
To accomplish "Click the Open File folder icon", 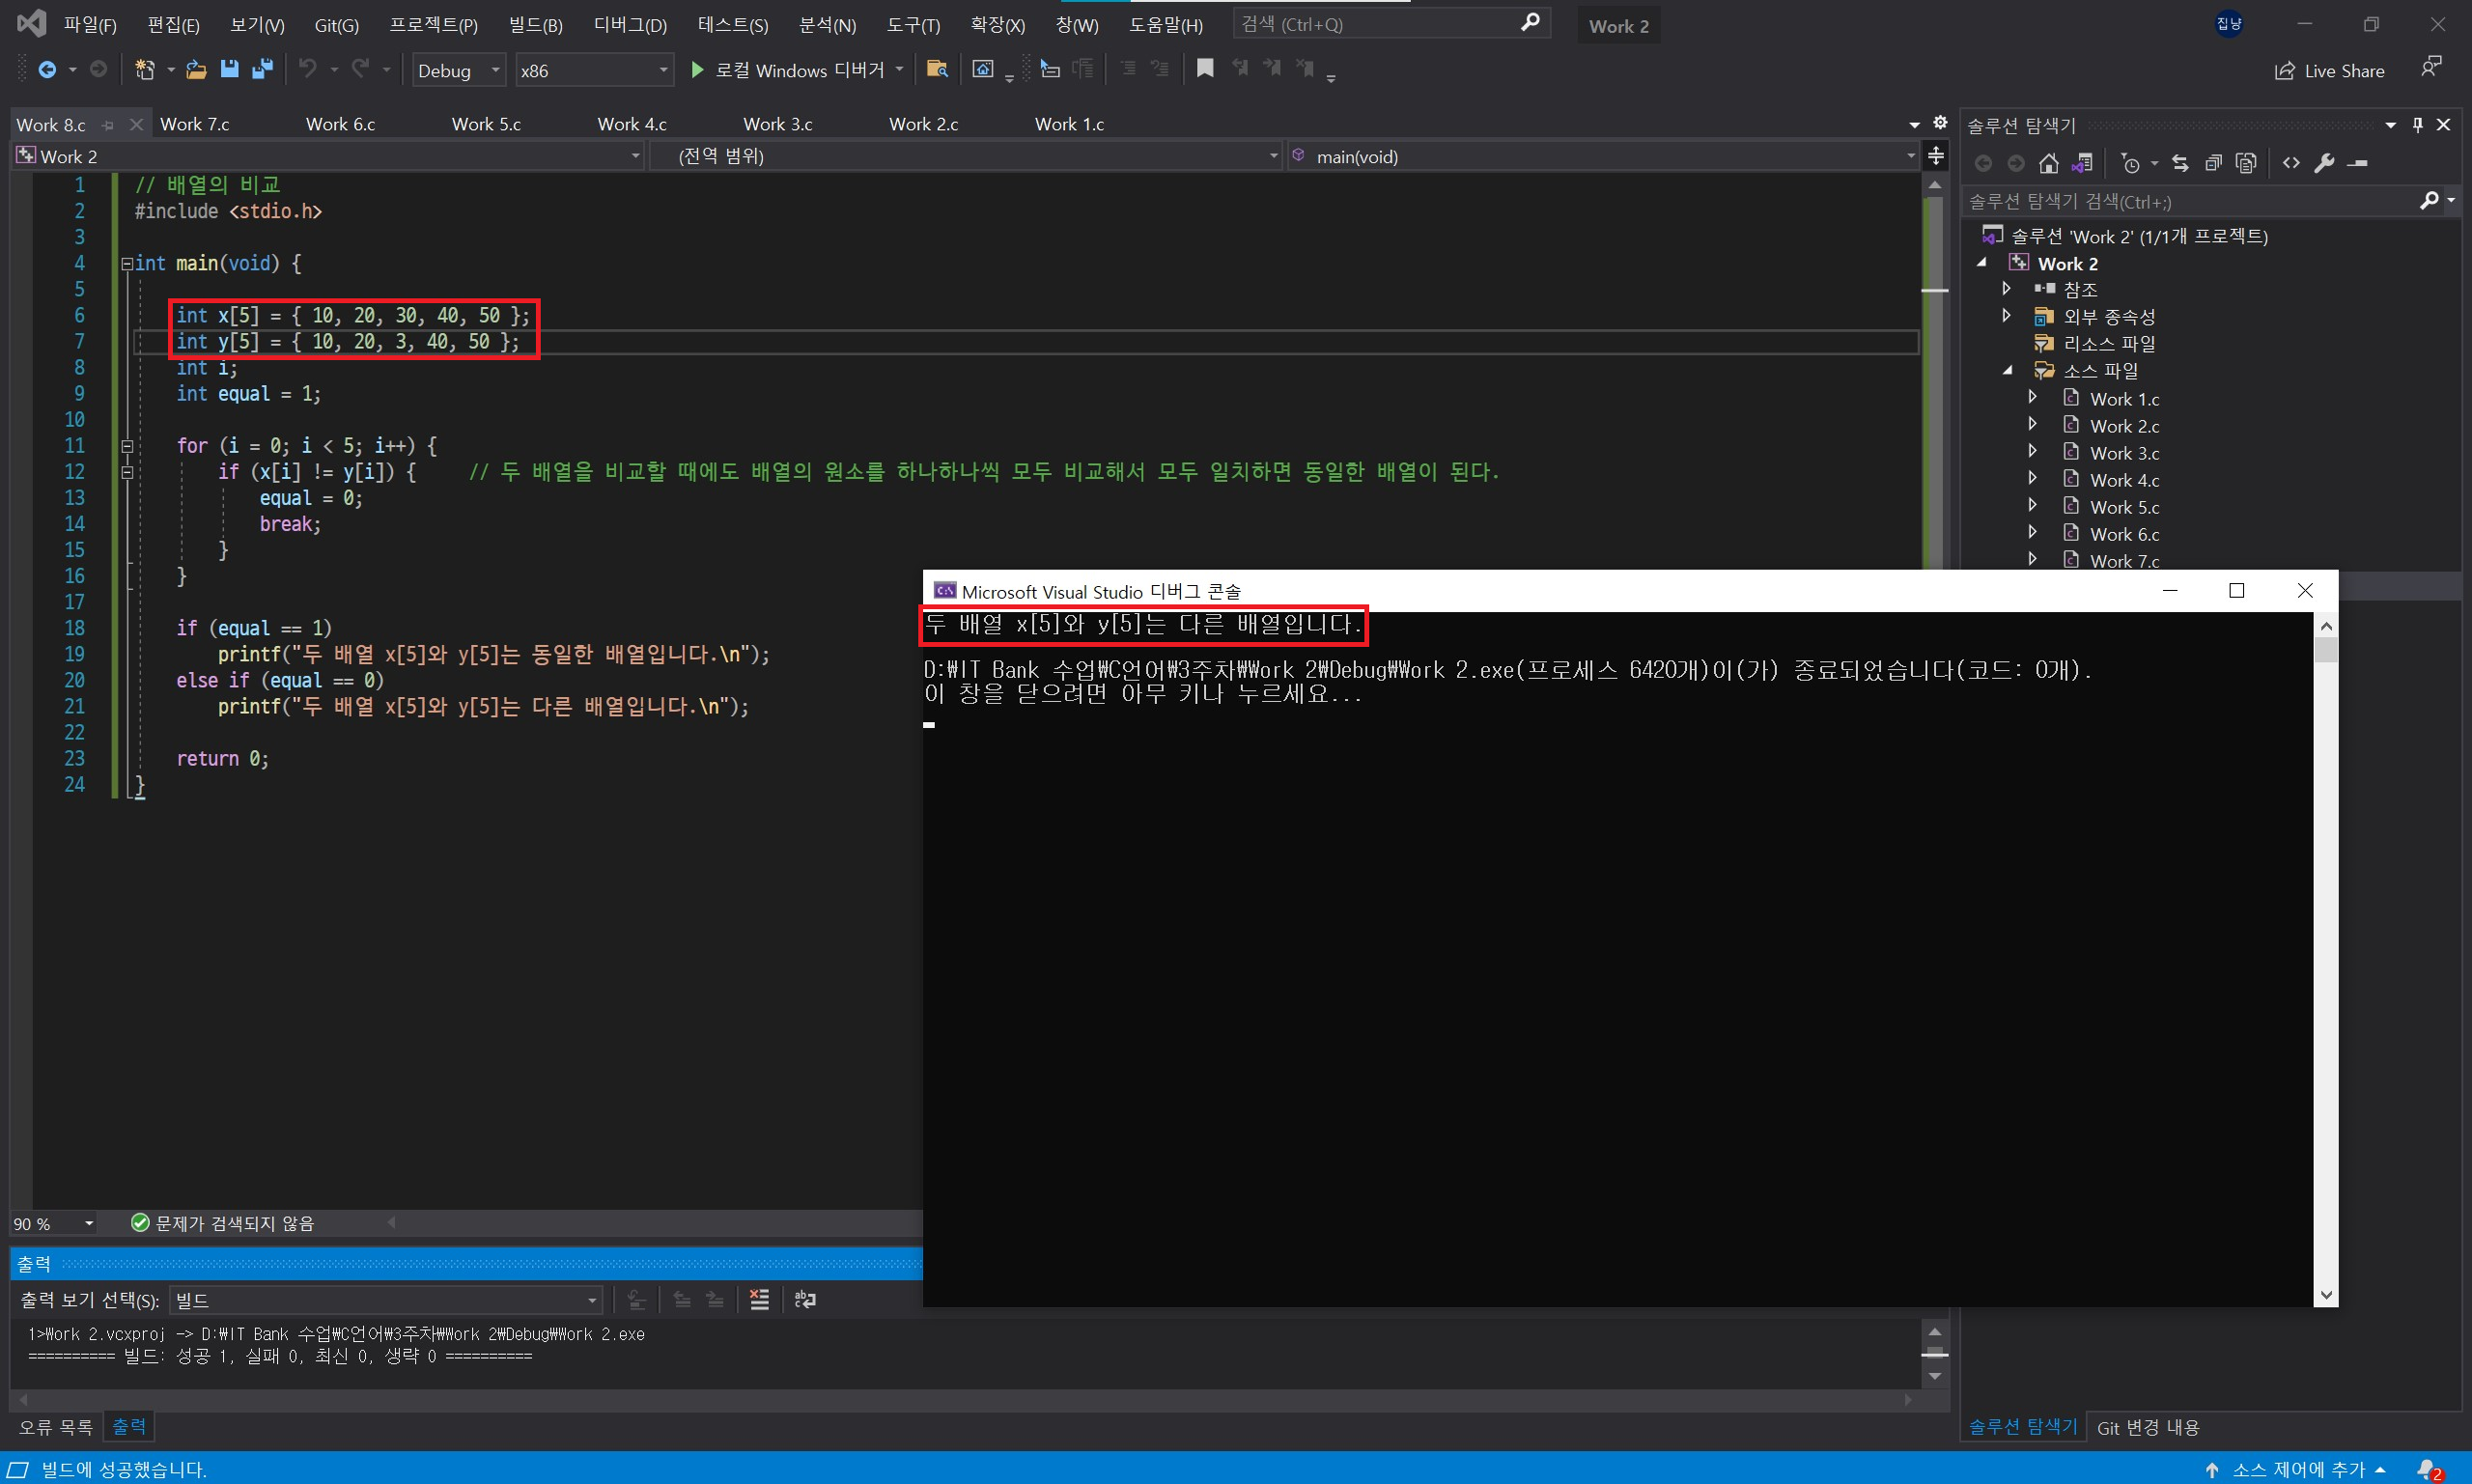I will click(x=197, y=69).
